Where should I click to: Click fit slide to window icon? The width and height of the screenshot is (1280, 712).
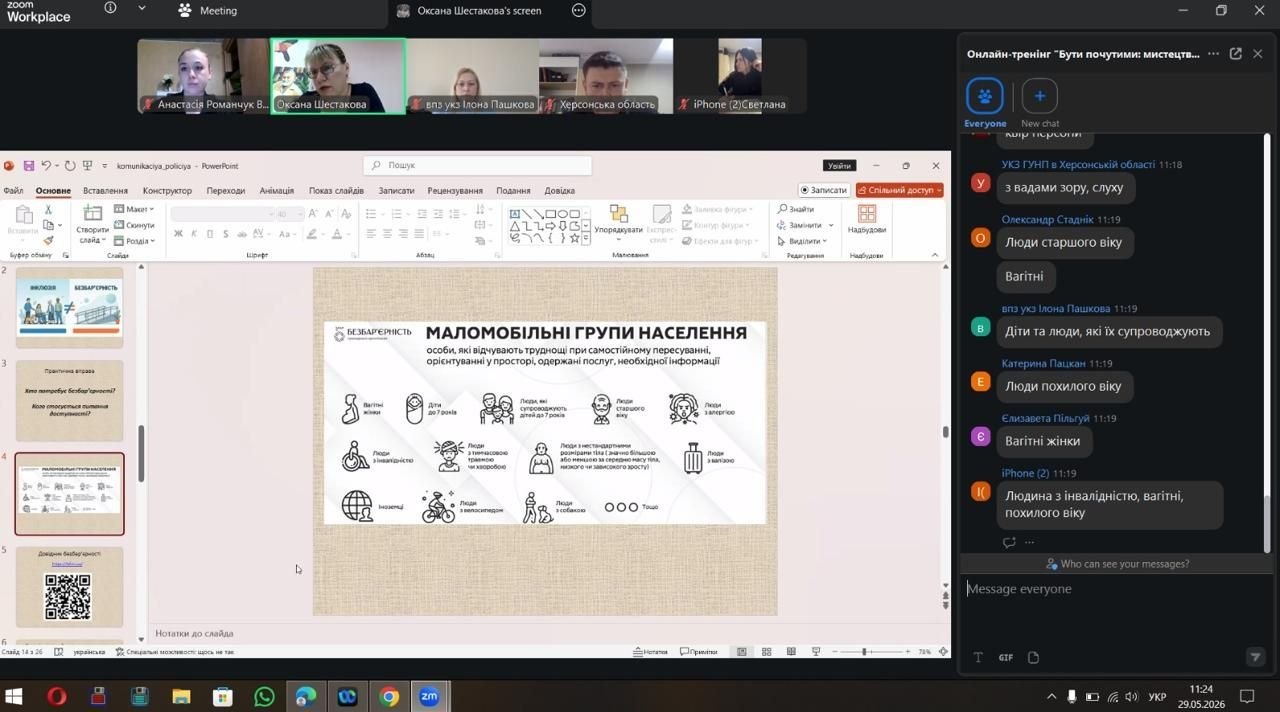click(x=943, y=652)
